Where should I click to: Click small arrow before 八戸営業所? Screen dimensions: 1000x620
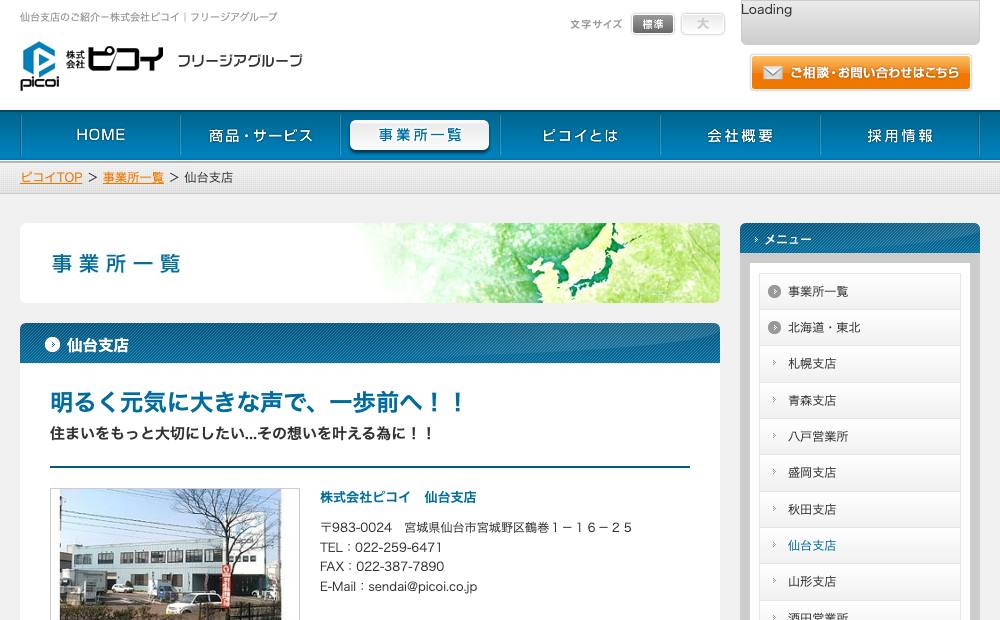pyautogui.click(x=774, y=436)
